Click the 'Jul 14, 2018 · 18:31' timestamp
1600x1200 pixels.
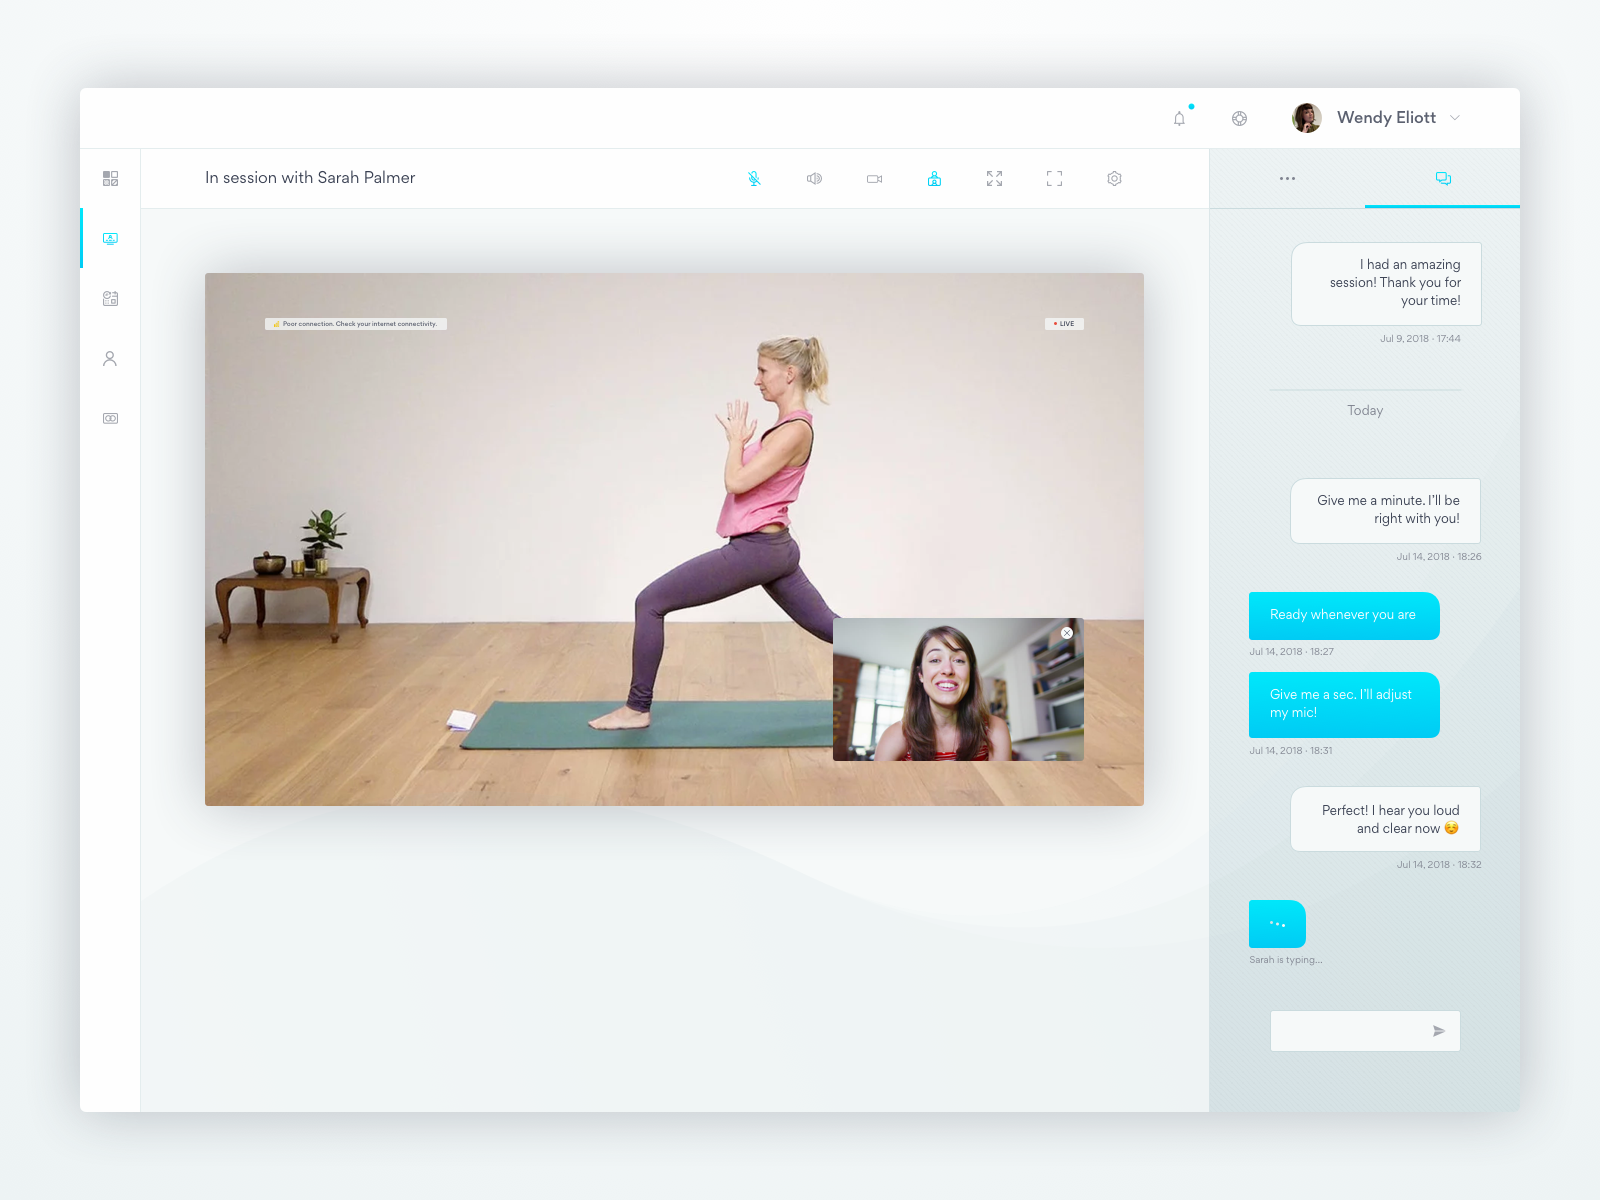[1290, 751]
